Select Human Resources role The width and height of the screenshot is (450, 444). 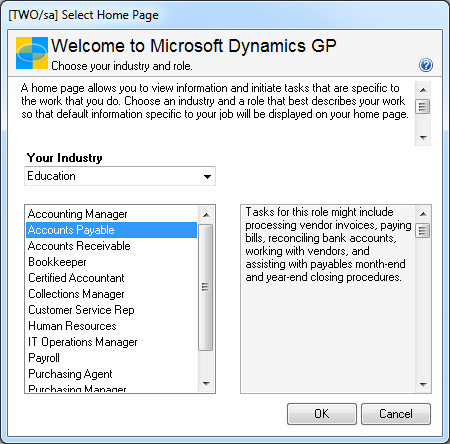pos(112,326)
